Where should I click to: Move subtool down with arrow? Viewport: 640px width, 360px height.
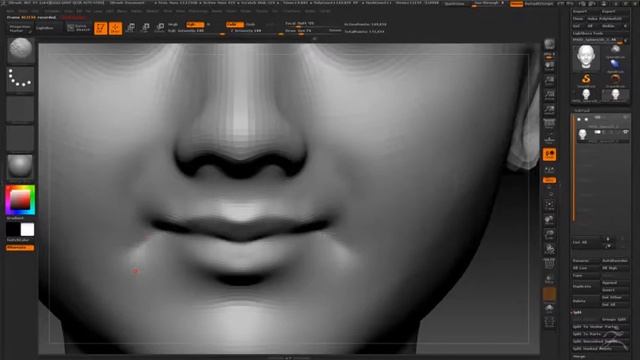click(608, 246)
